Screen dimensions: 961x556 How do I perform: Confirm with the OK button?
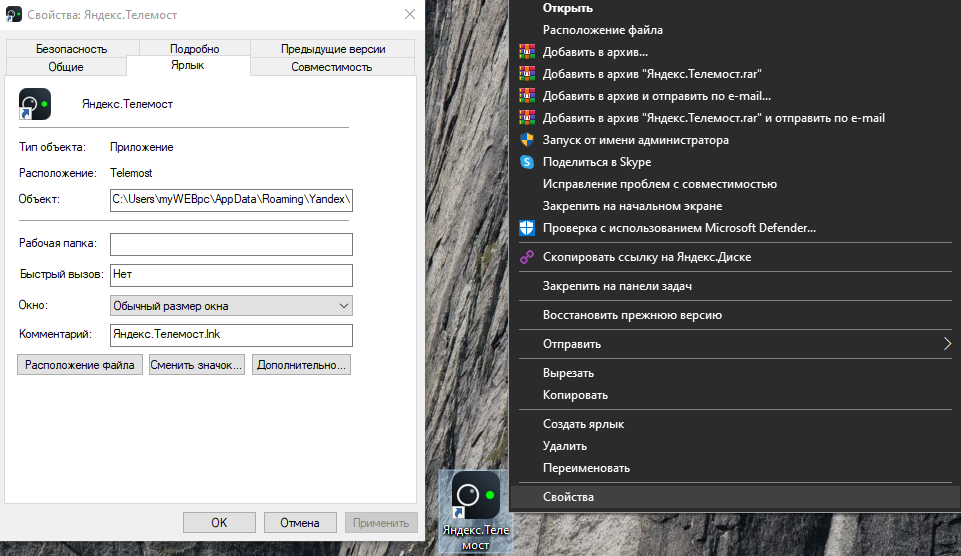[219, 523]
